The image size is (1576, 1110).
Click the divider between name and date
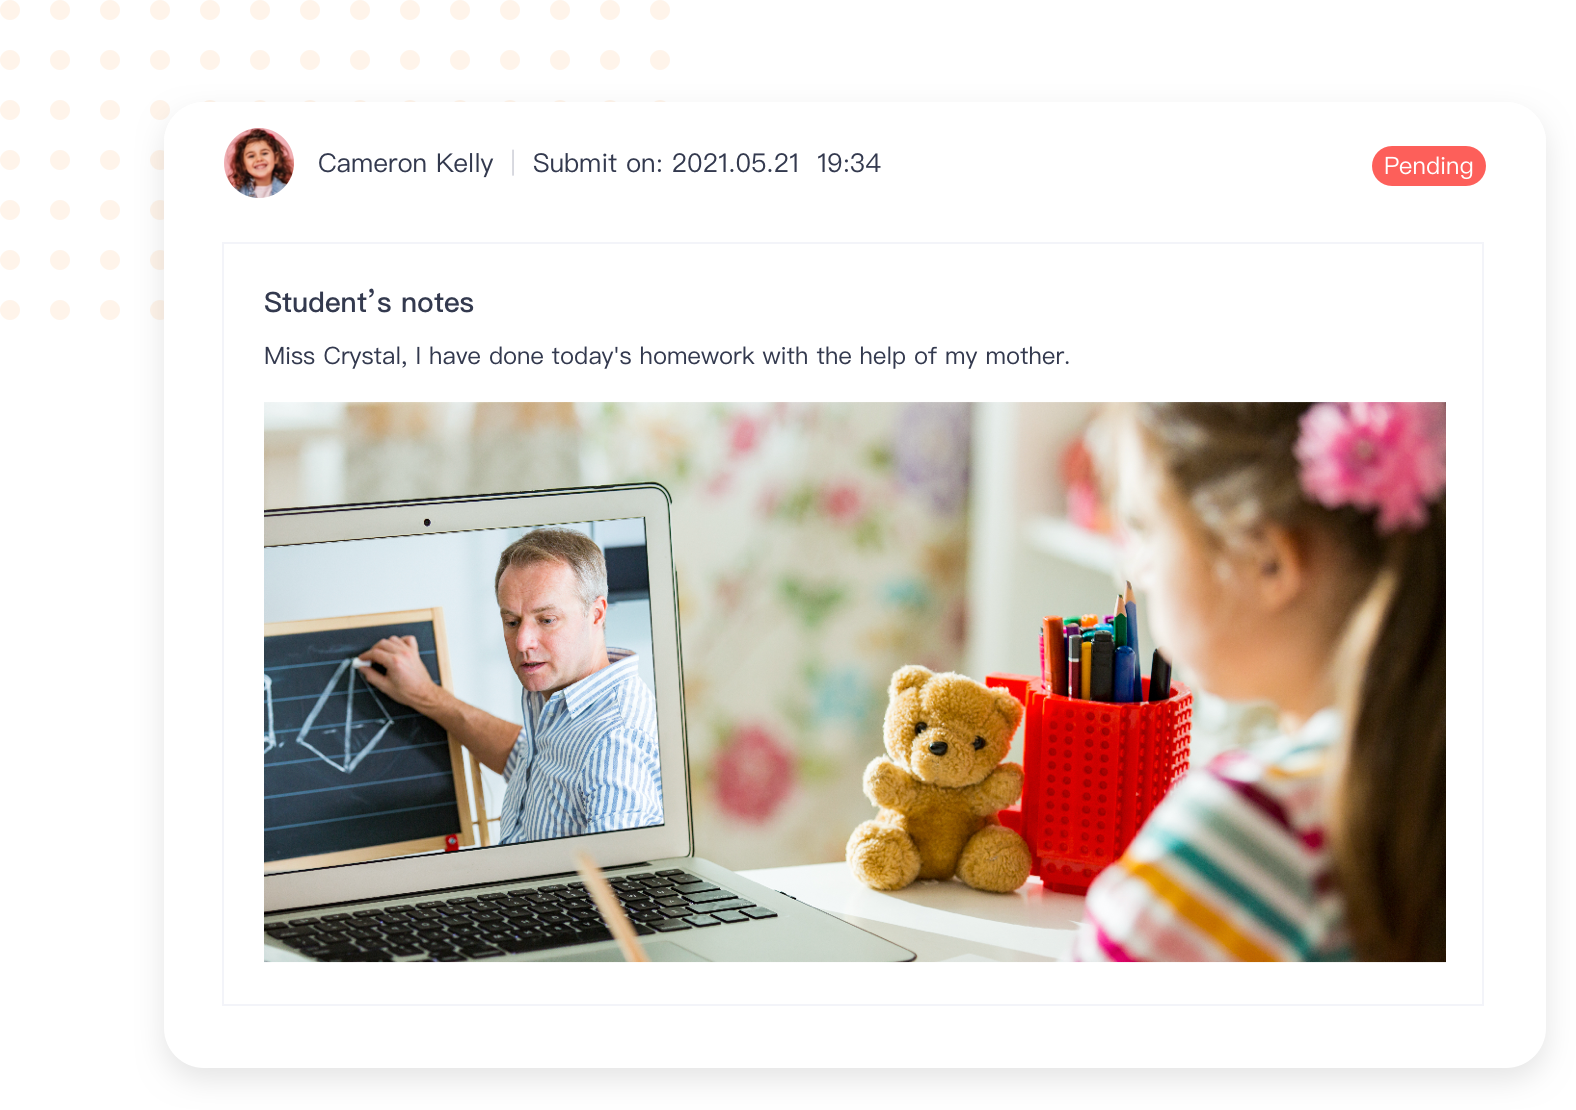pos(513,163)
